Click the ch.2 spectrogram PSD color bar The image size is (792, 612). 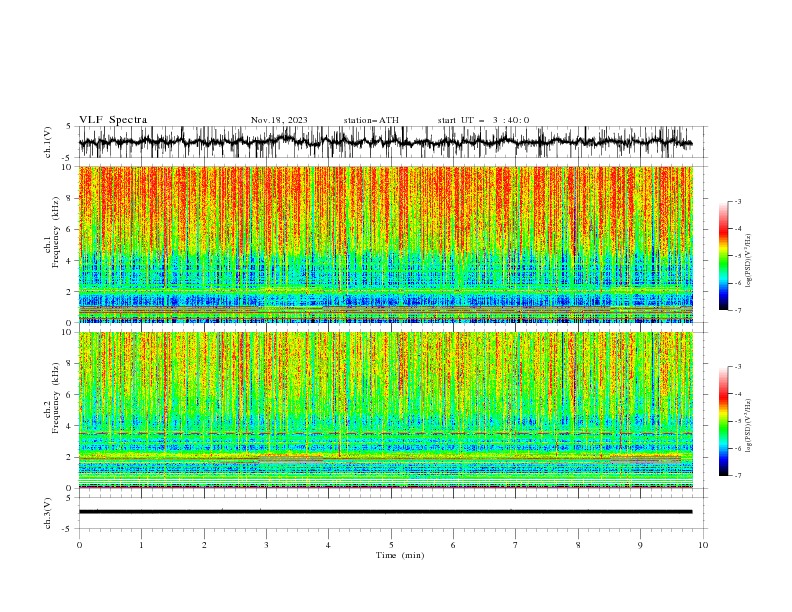724,421
